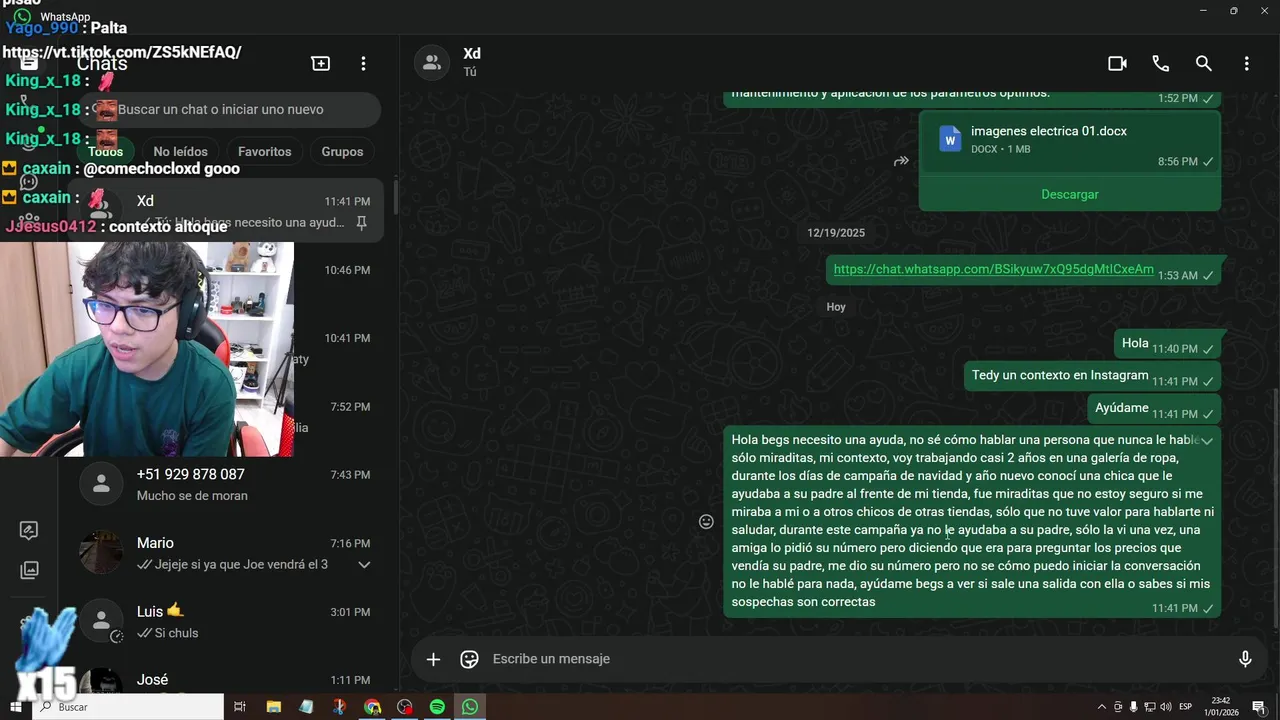The height and width of the screenshot is (720, 1280).
Task: Click the Hoy date separator
Action: click(x=836, y=307)
